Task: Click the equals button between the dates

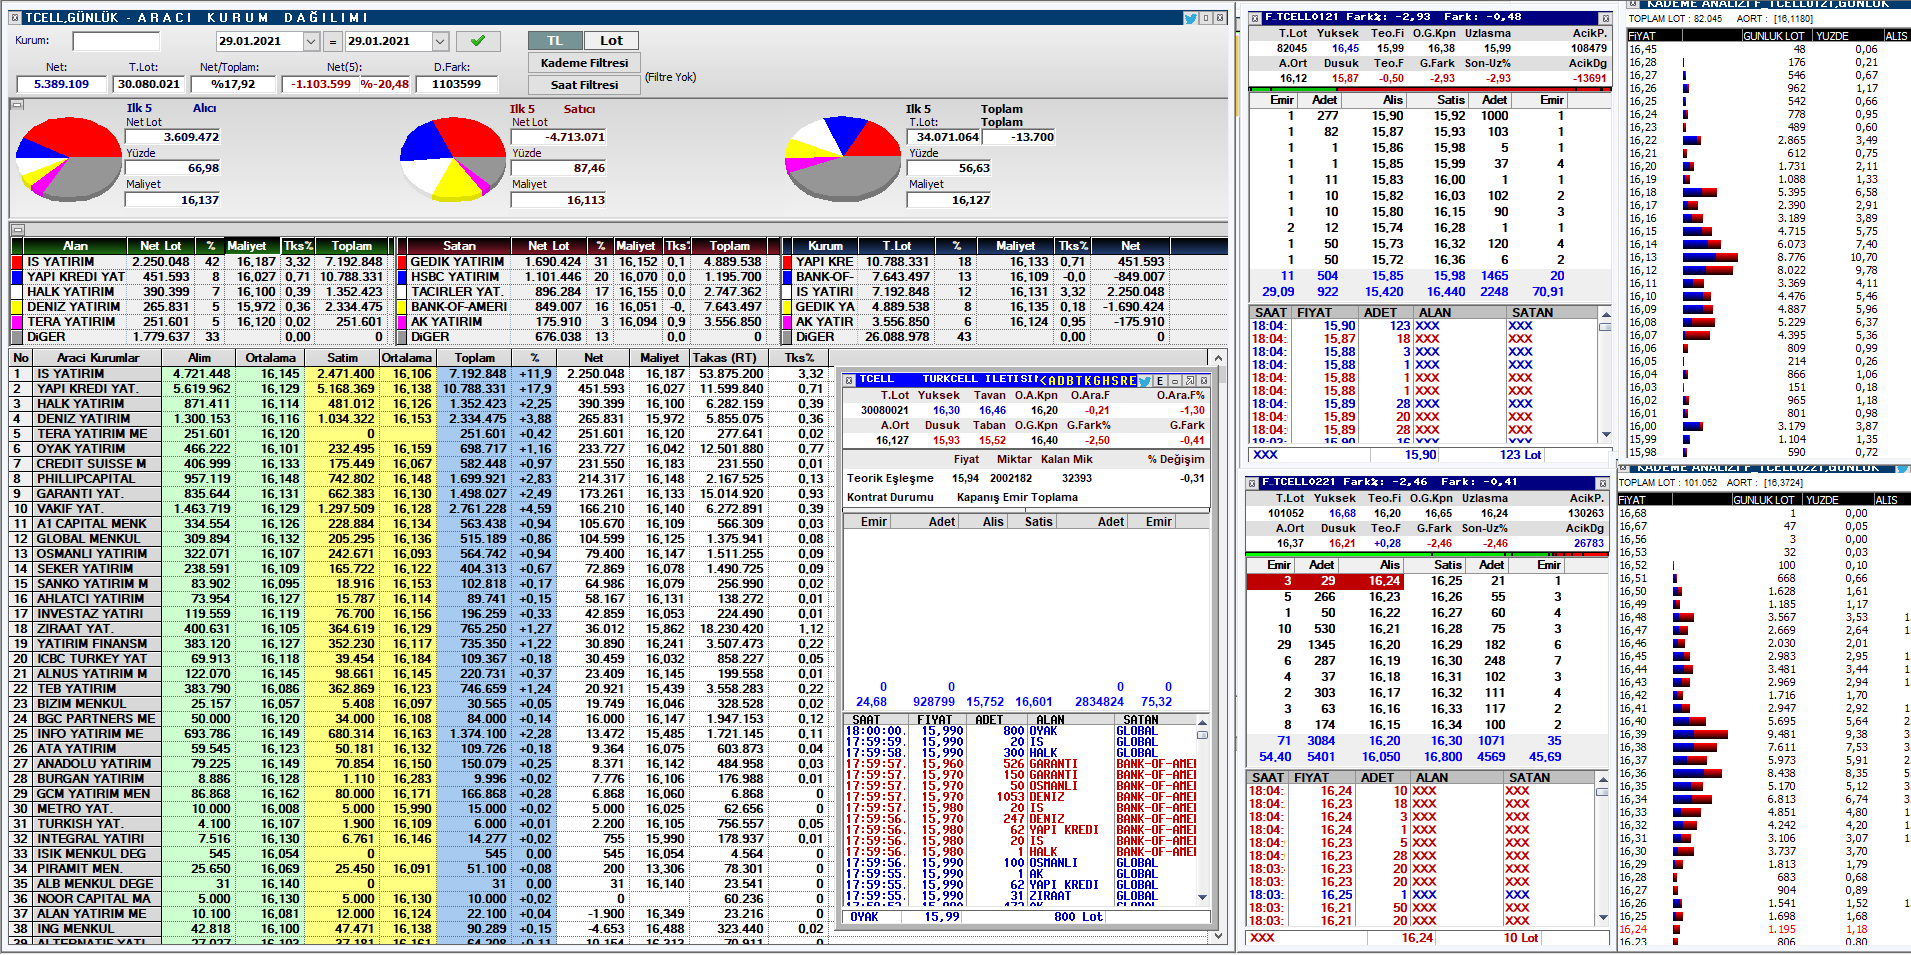Action: click(333, 41)
